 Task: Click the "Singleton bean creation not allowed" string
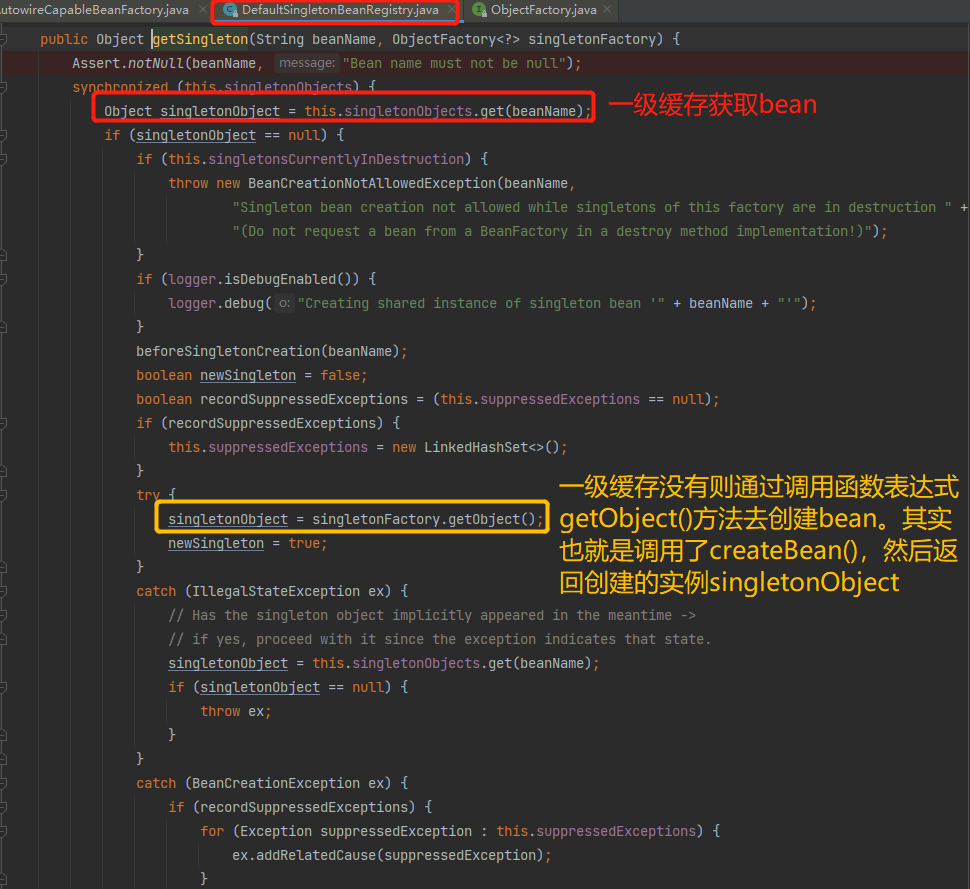(x=592, y=207)
